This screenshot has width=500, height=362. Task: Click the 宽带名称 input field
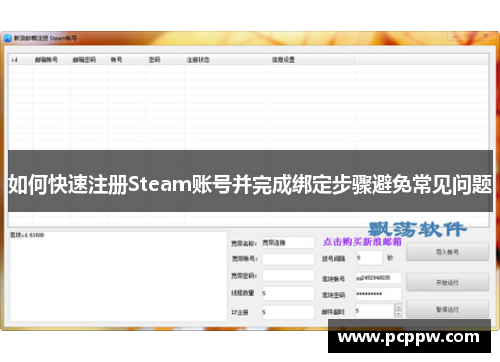click(288, 243)
